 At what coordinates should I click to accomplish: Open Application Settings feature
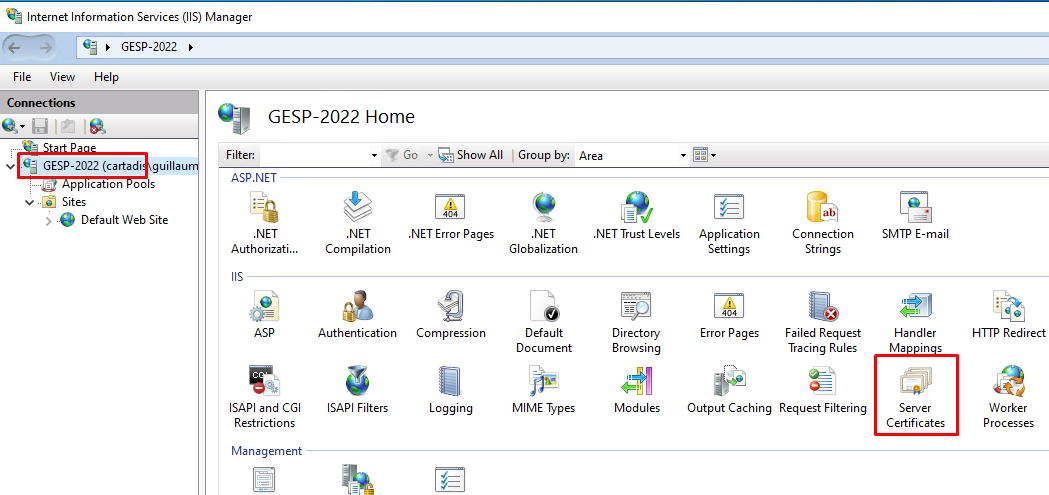[x=729, y=224]
